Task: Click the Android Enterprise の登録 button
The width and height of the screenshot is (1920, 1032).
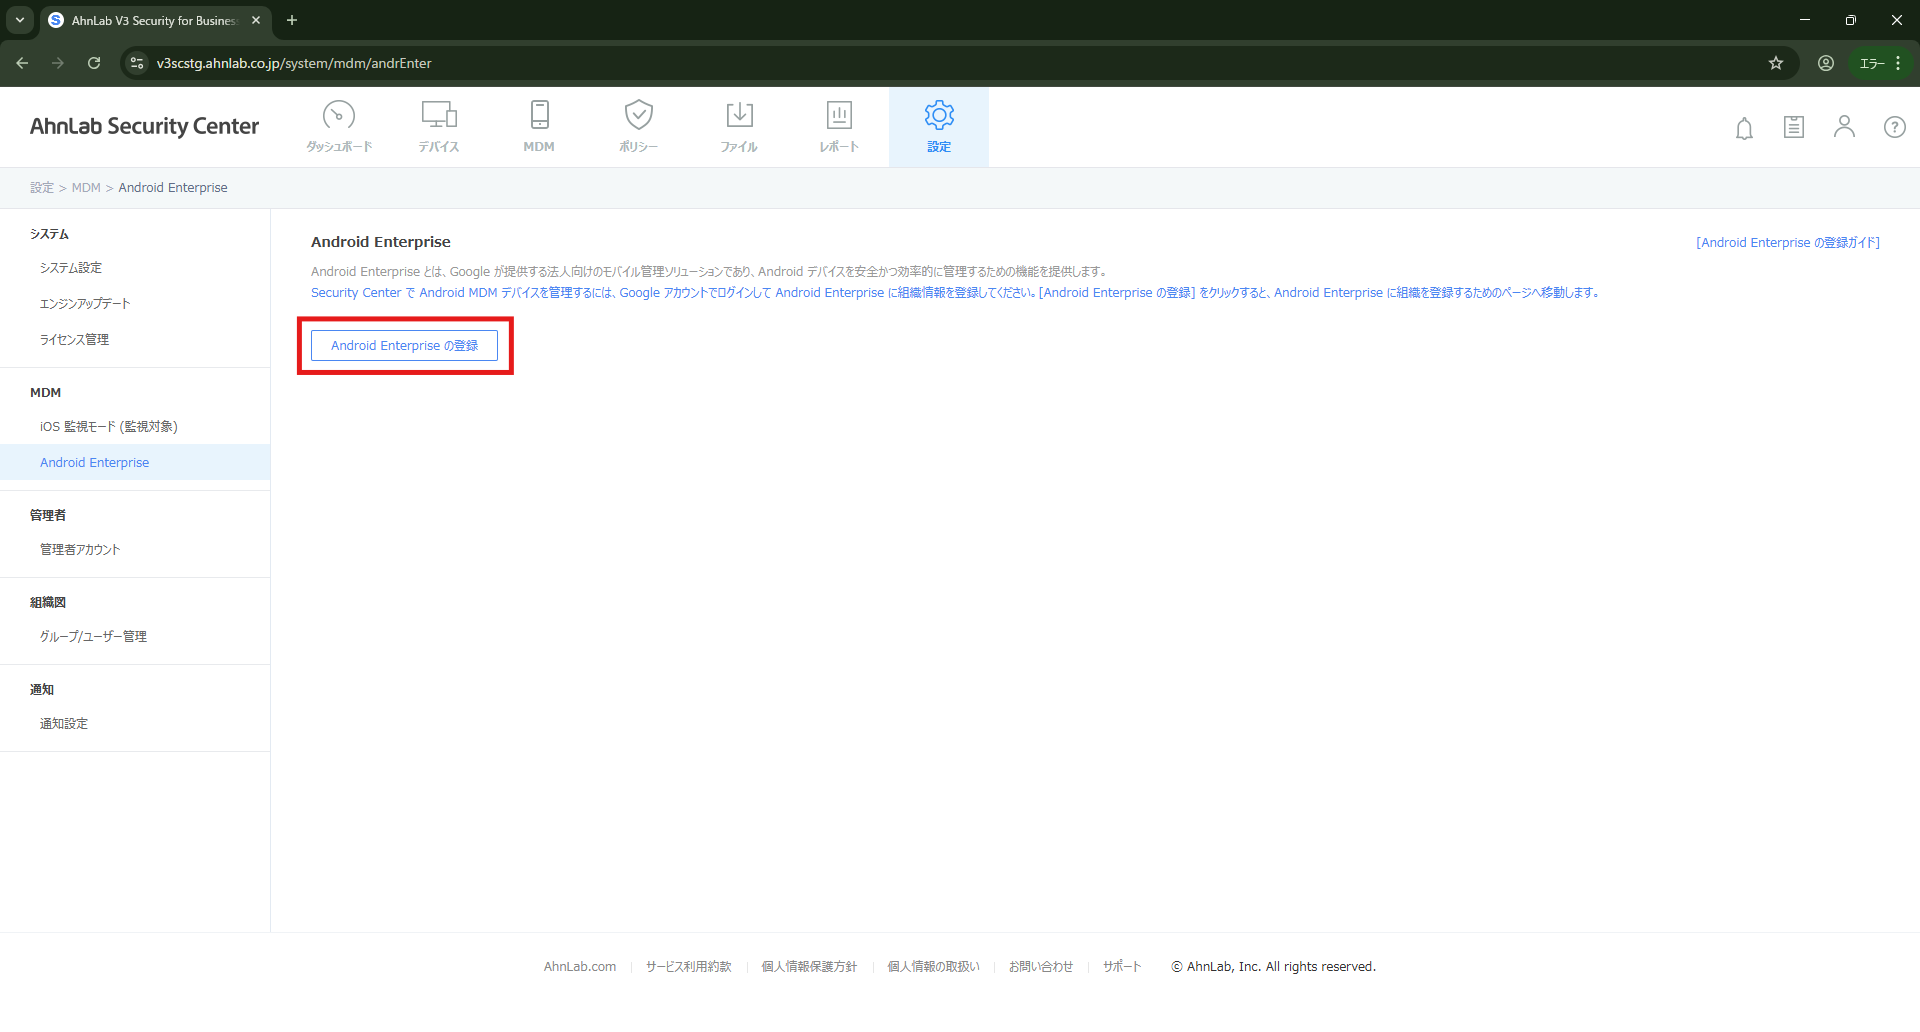Action: pyautogui.click(x=404, y=345)
